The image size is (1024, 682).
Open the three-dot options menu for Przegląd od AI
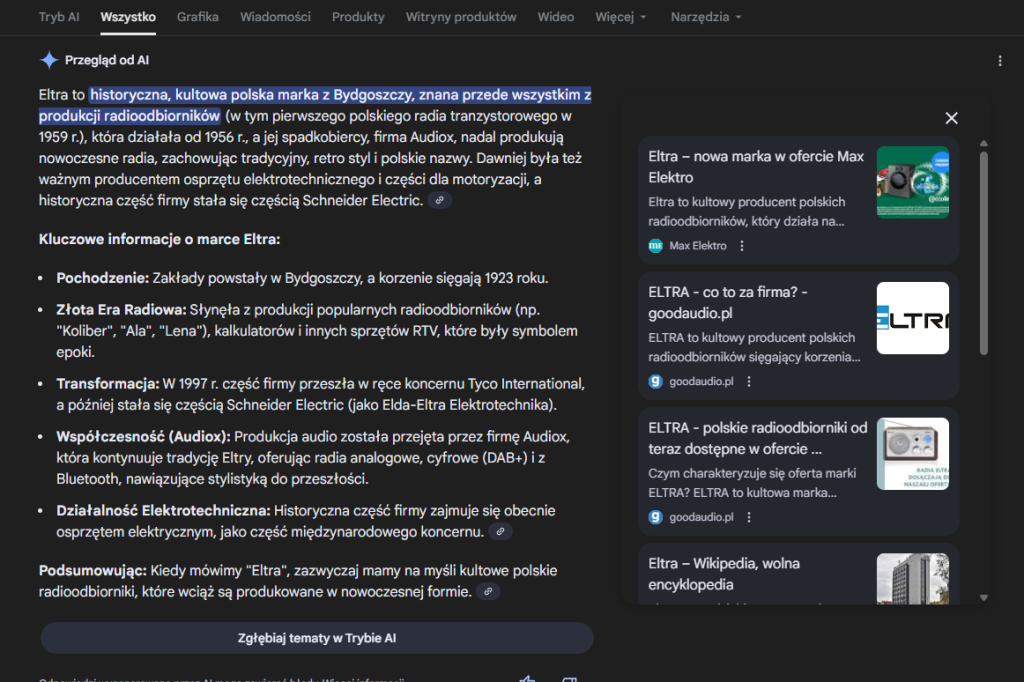pyautogui.click(x=1000, y=60)
